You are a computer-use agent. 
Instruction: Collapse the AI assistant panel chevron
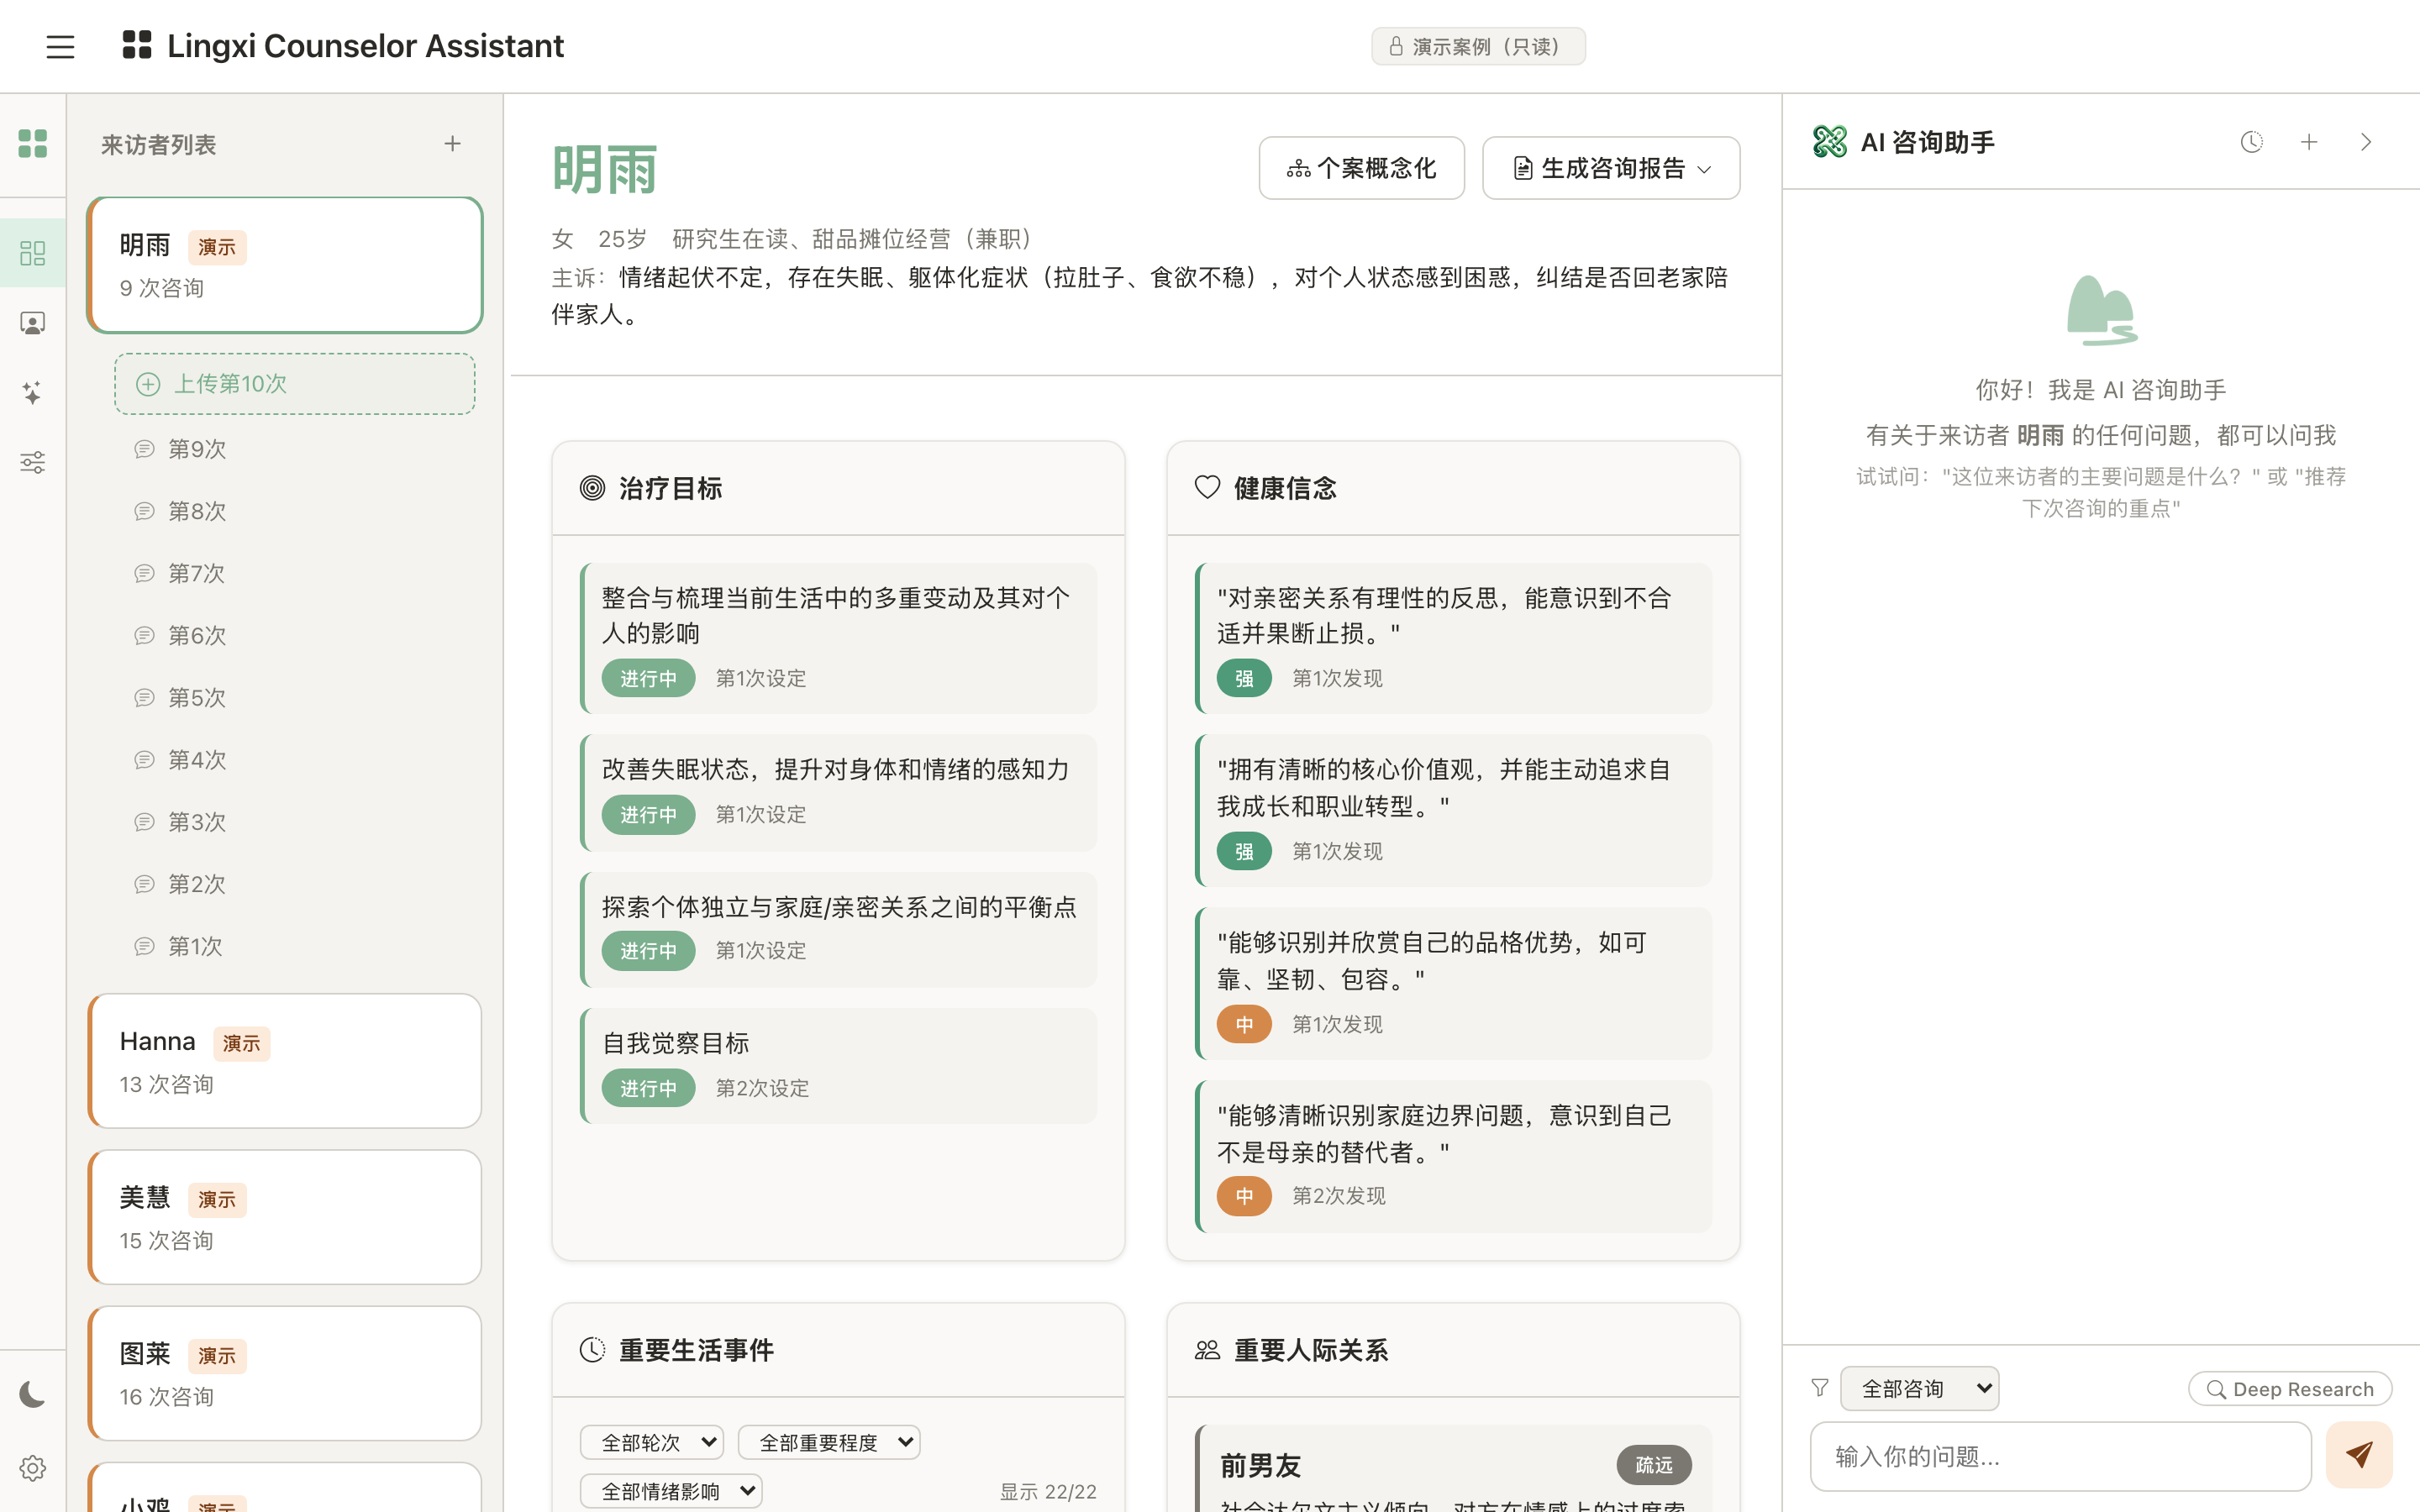click(2366, 142)
